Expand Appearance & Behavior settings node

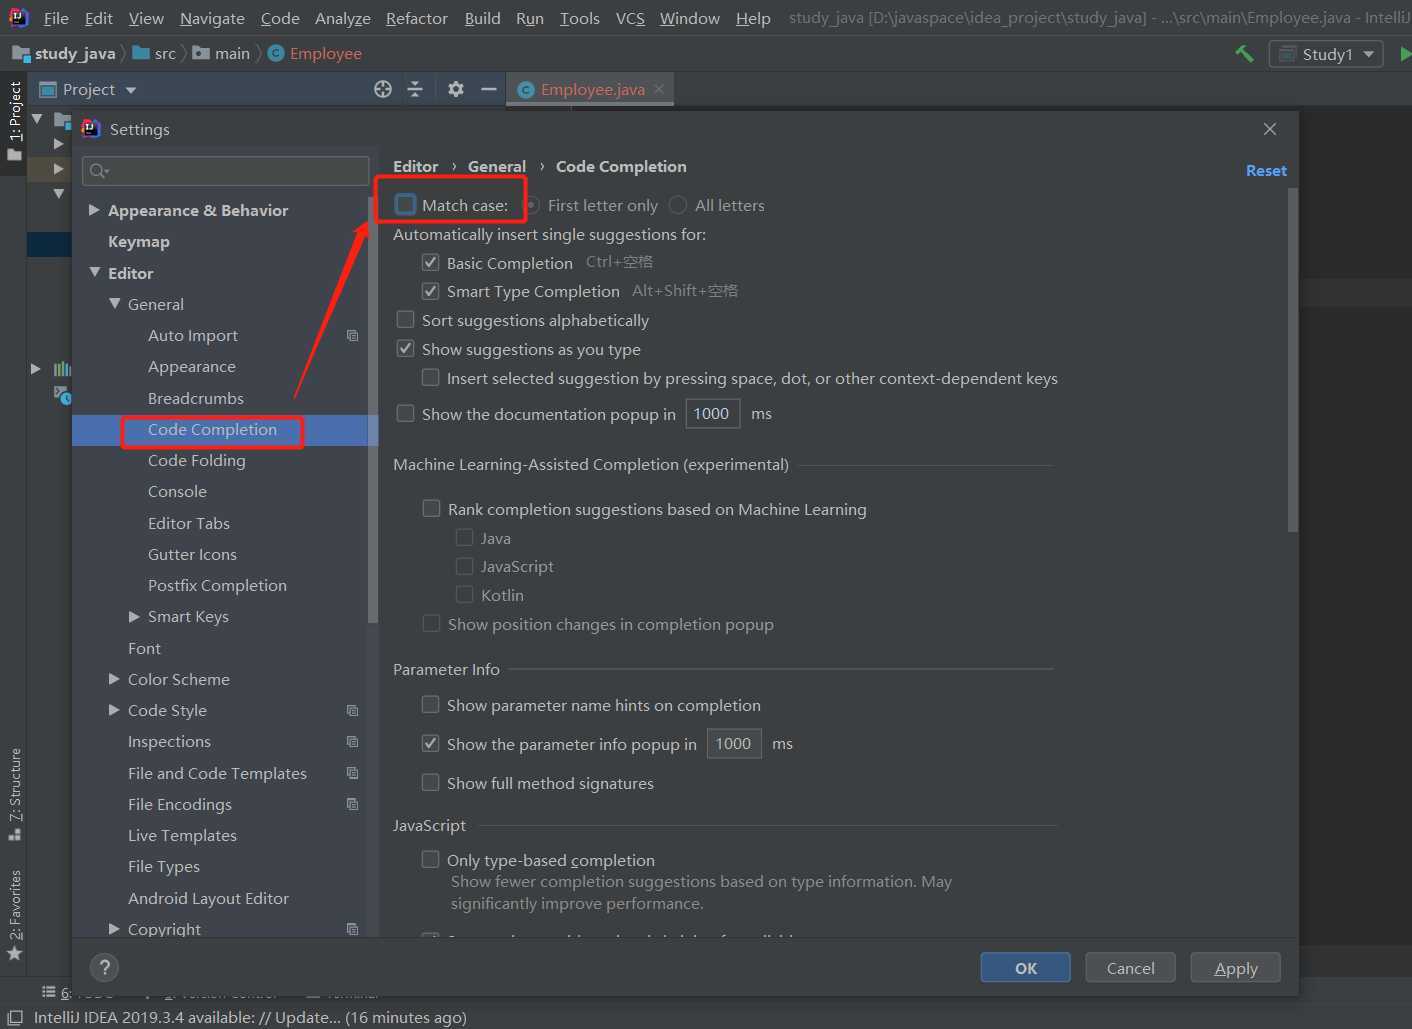coord(94,210)
